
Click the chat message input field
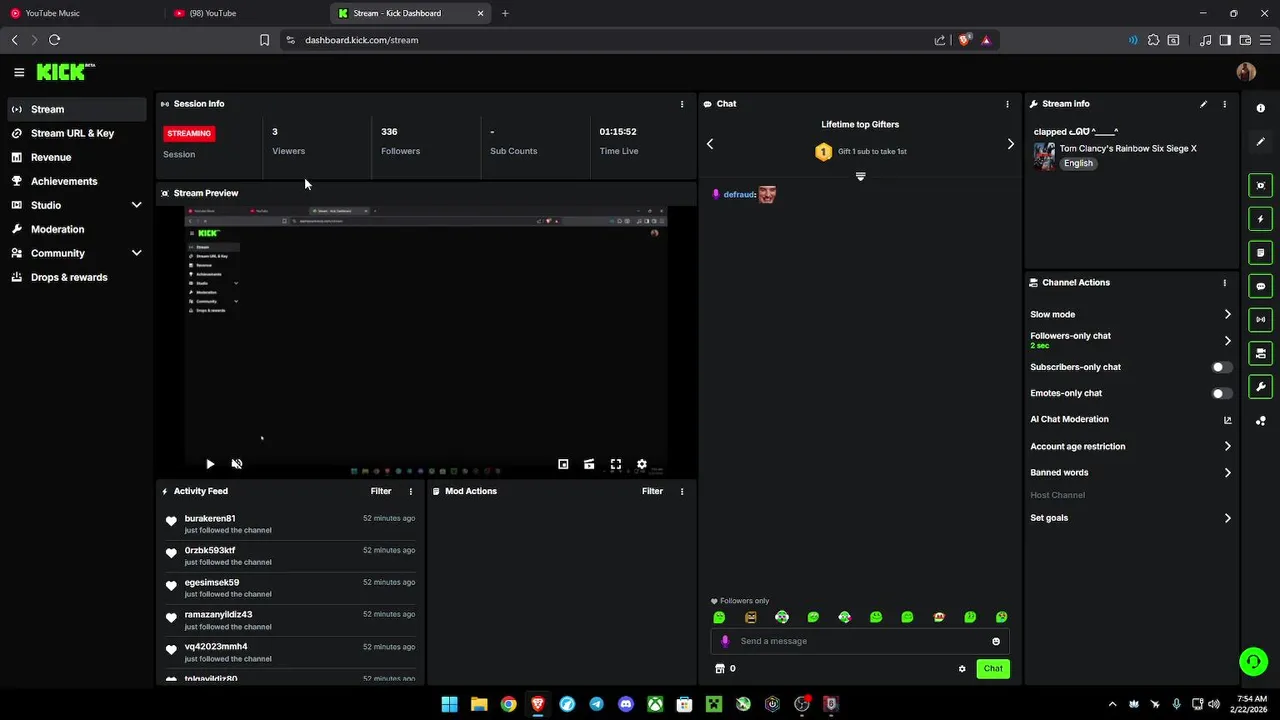click(860, 641)
